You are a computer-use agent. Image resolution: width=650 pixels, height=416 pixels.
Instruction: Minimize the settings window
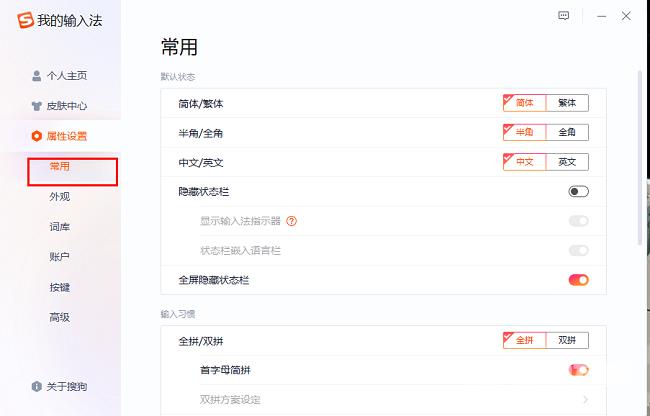[x=601, y=16]
